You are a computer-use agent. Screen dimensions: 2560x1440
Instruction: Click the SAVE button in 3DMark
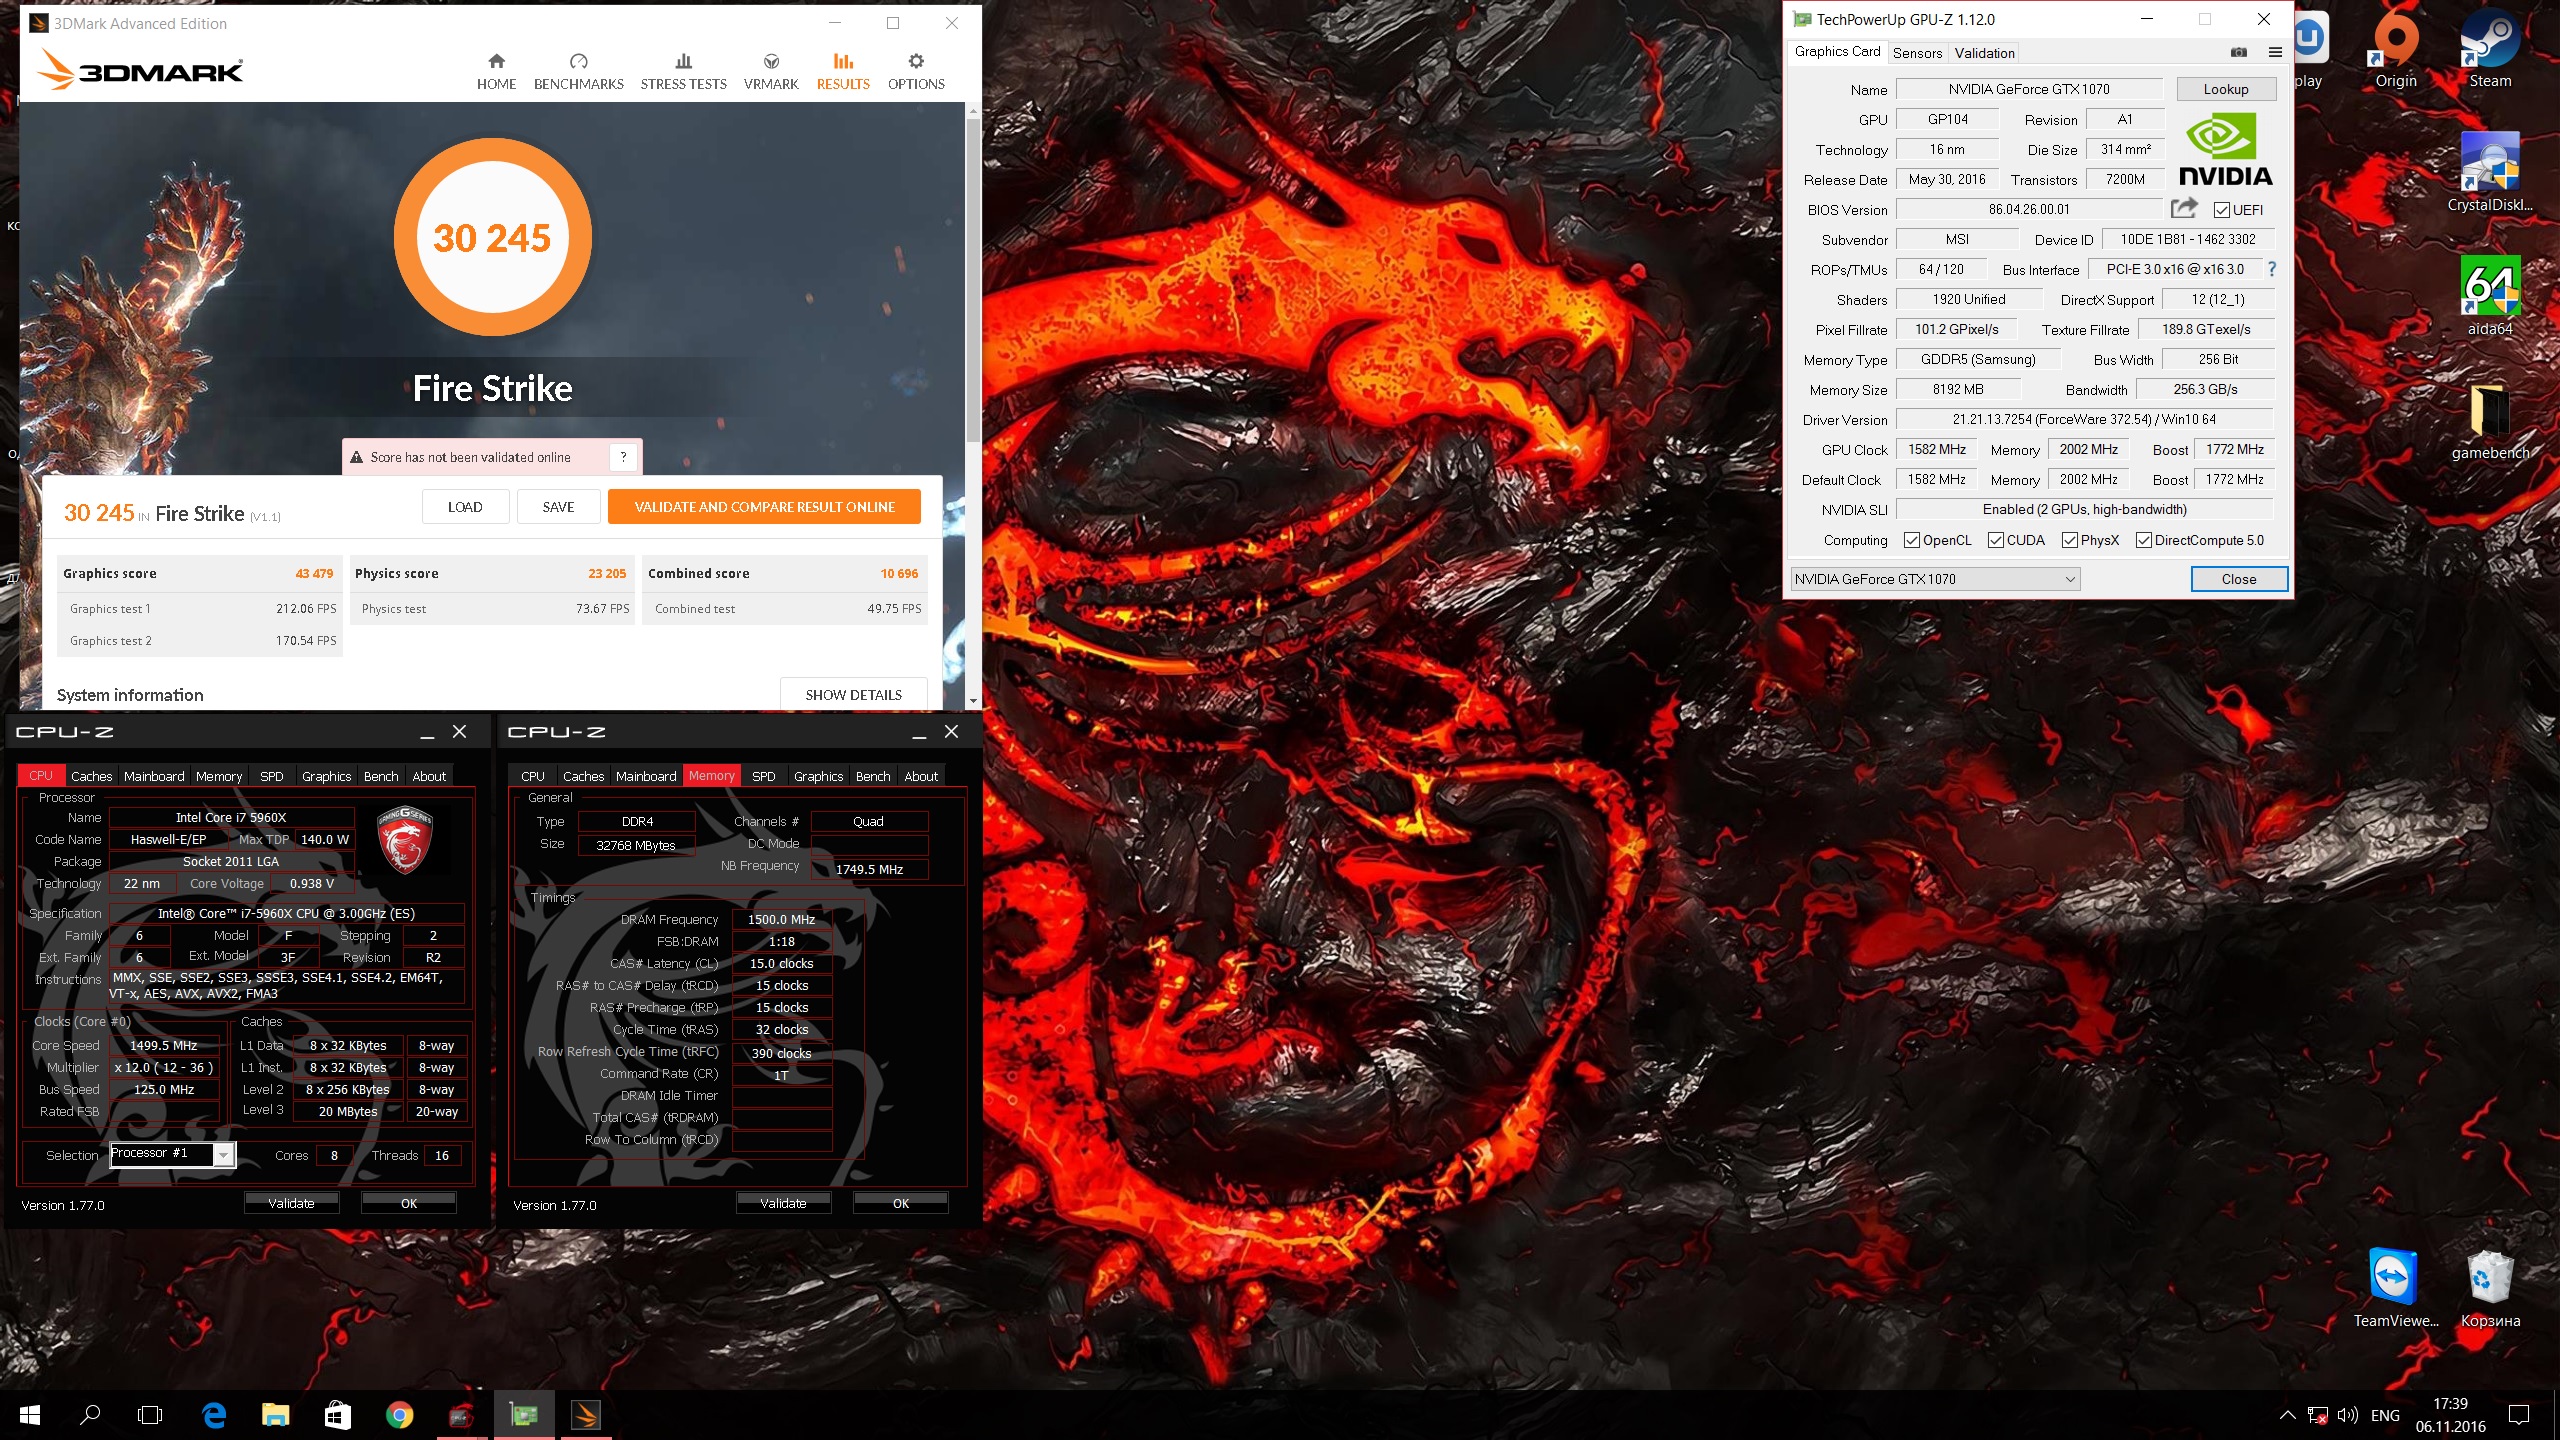558,507
